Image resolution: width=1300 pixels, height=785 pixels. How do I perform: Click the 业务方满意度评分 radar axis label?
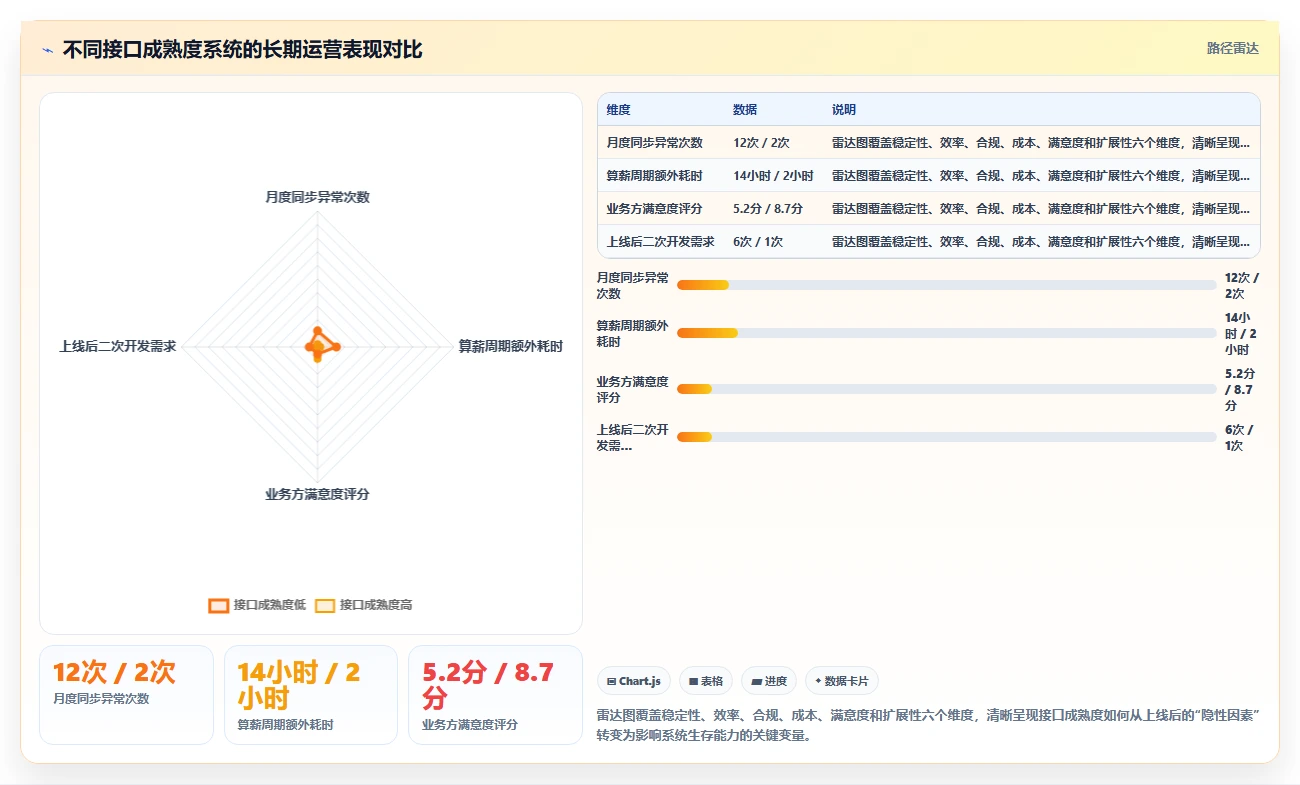(x=317, y=494)
